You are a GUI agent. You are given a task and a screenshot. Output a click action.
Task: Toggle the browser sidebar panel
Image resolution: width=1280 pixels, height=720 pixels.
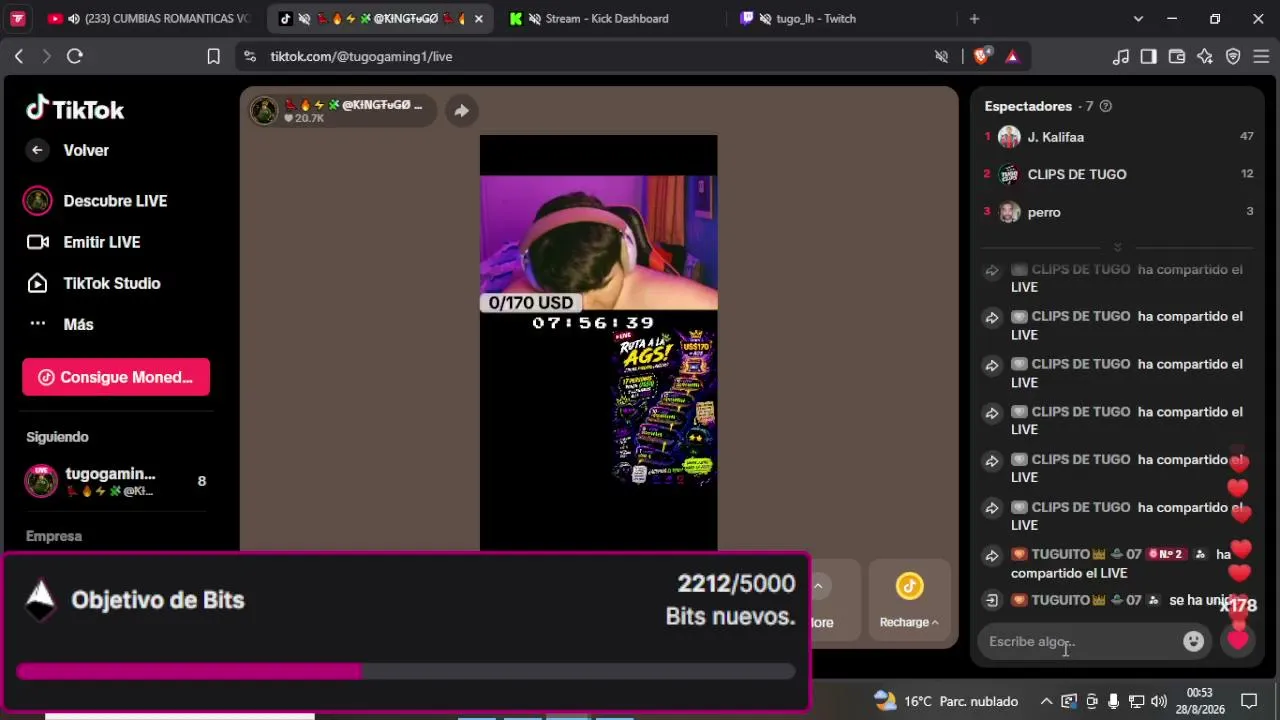point(1149,57)
